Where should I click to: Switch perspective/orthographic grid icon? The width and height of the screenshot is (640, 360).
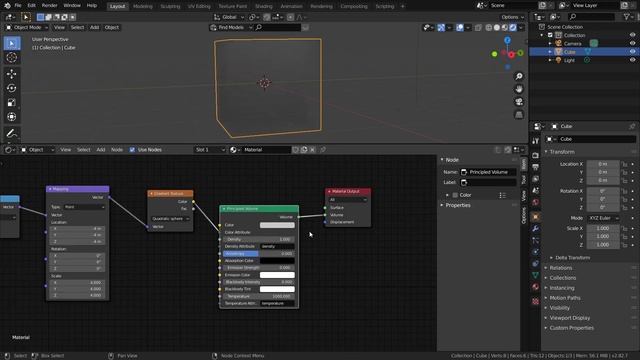tap(519, 115)
